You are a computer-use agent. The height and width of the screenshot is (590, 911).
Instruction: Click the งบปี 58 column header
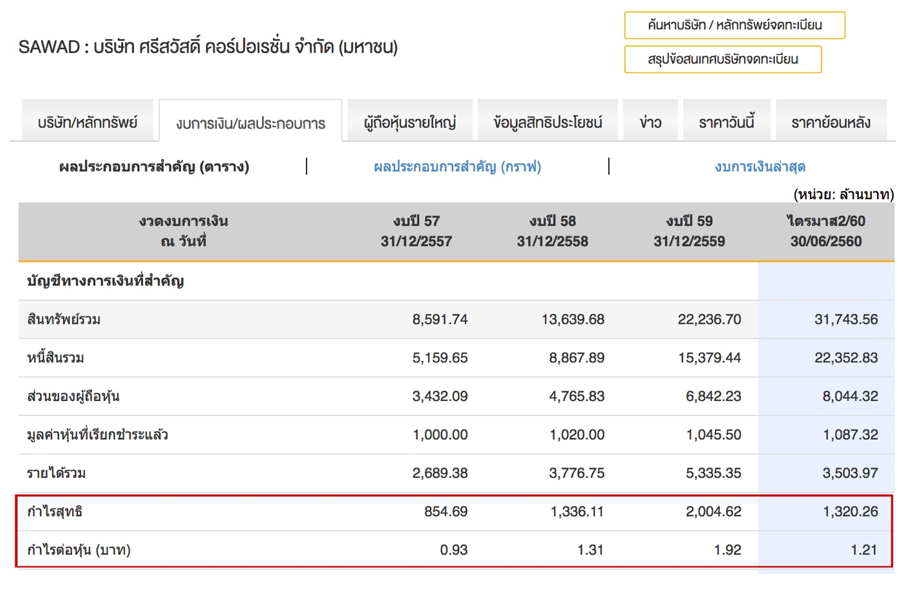(x=552, y=231)
